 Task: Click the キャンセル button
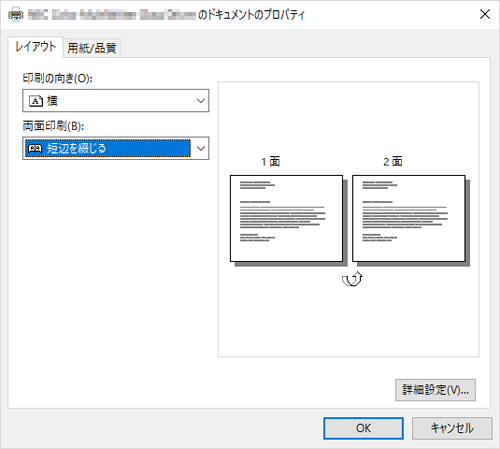coord(452,428)
